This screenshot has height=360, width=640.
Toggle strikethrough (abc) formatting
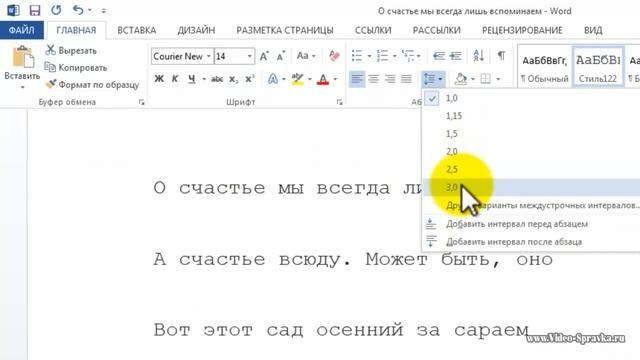click(x=217, y=79)
